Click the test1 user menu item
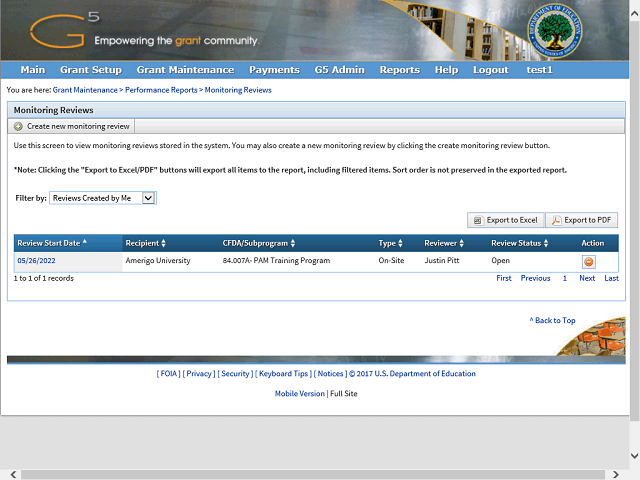 point(540,70)
